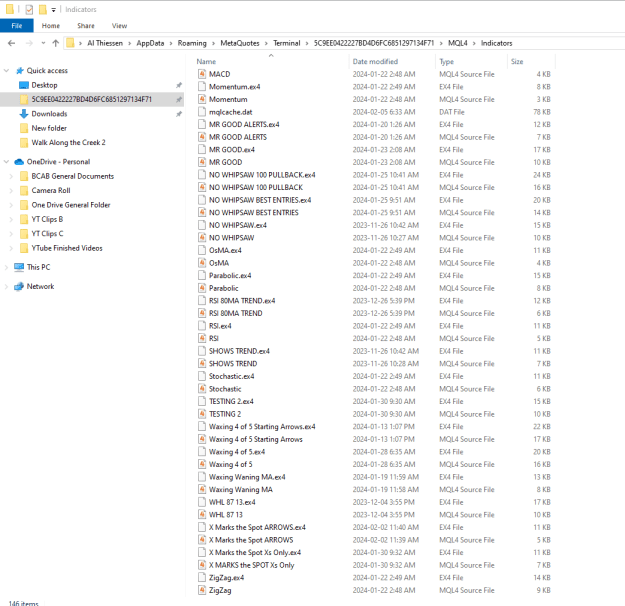
Task: Select X MARKS the SPOT Xs Only
Action: [252, 565]
